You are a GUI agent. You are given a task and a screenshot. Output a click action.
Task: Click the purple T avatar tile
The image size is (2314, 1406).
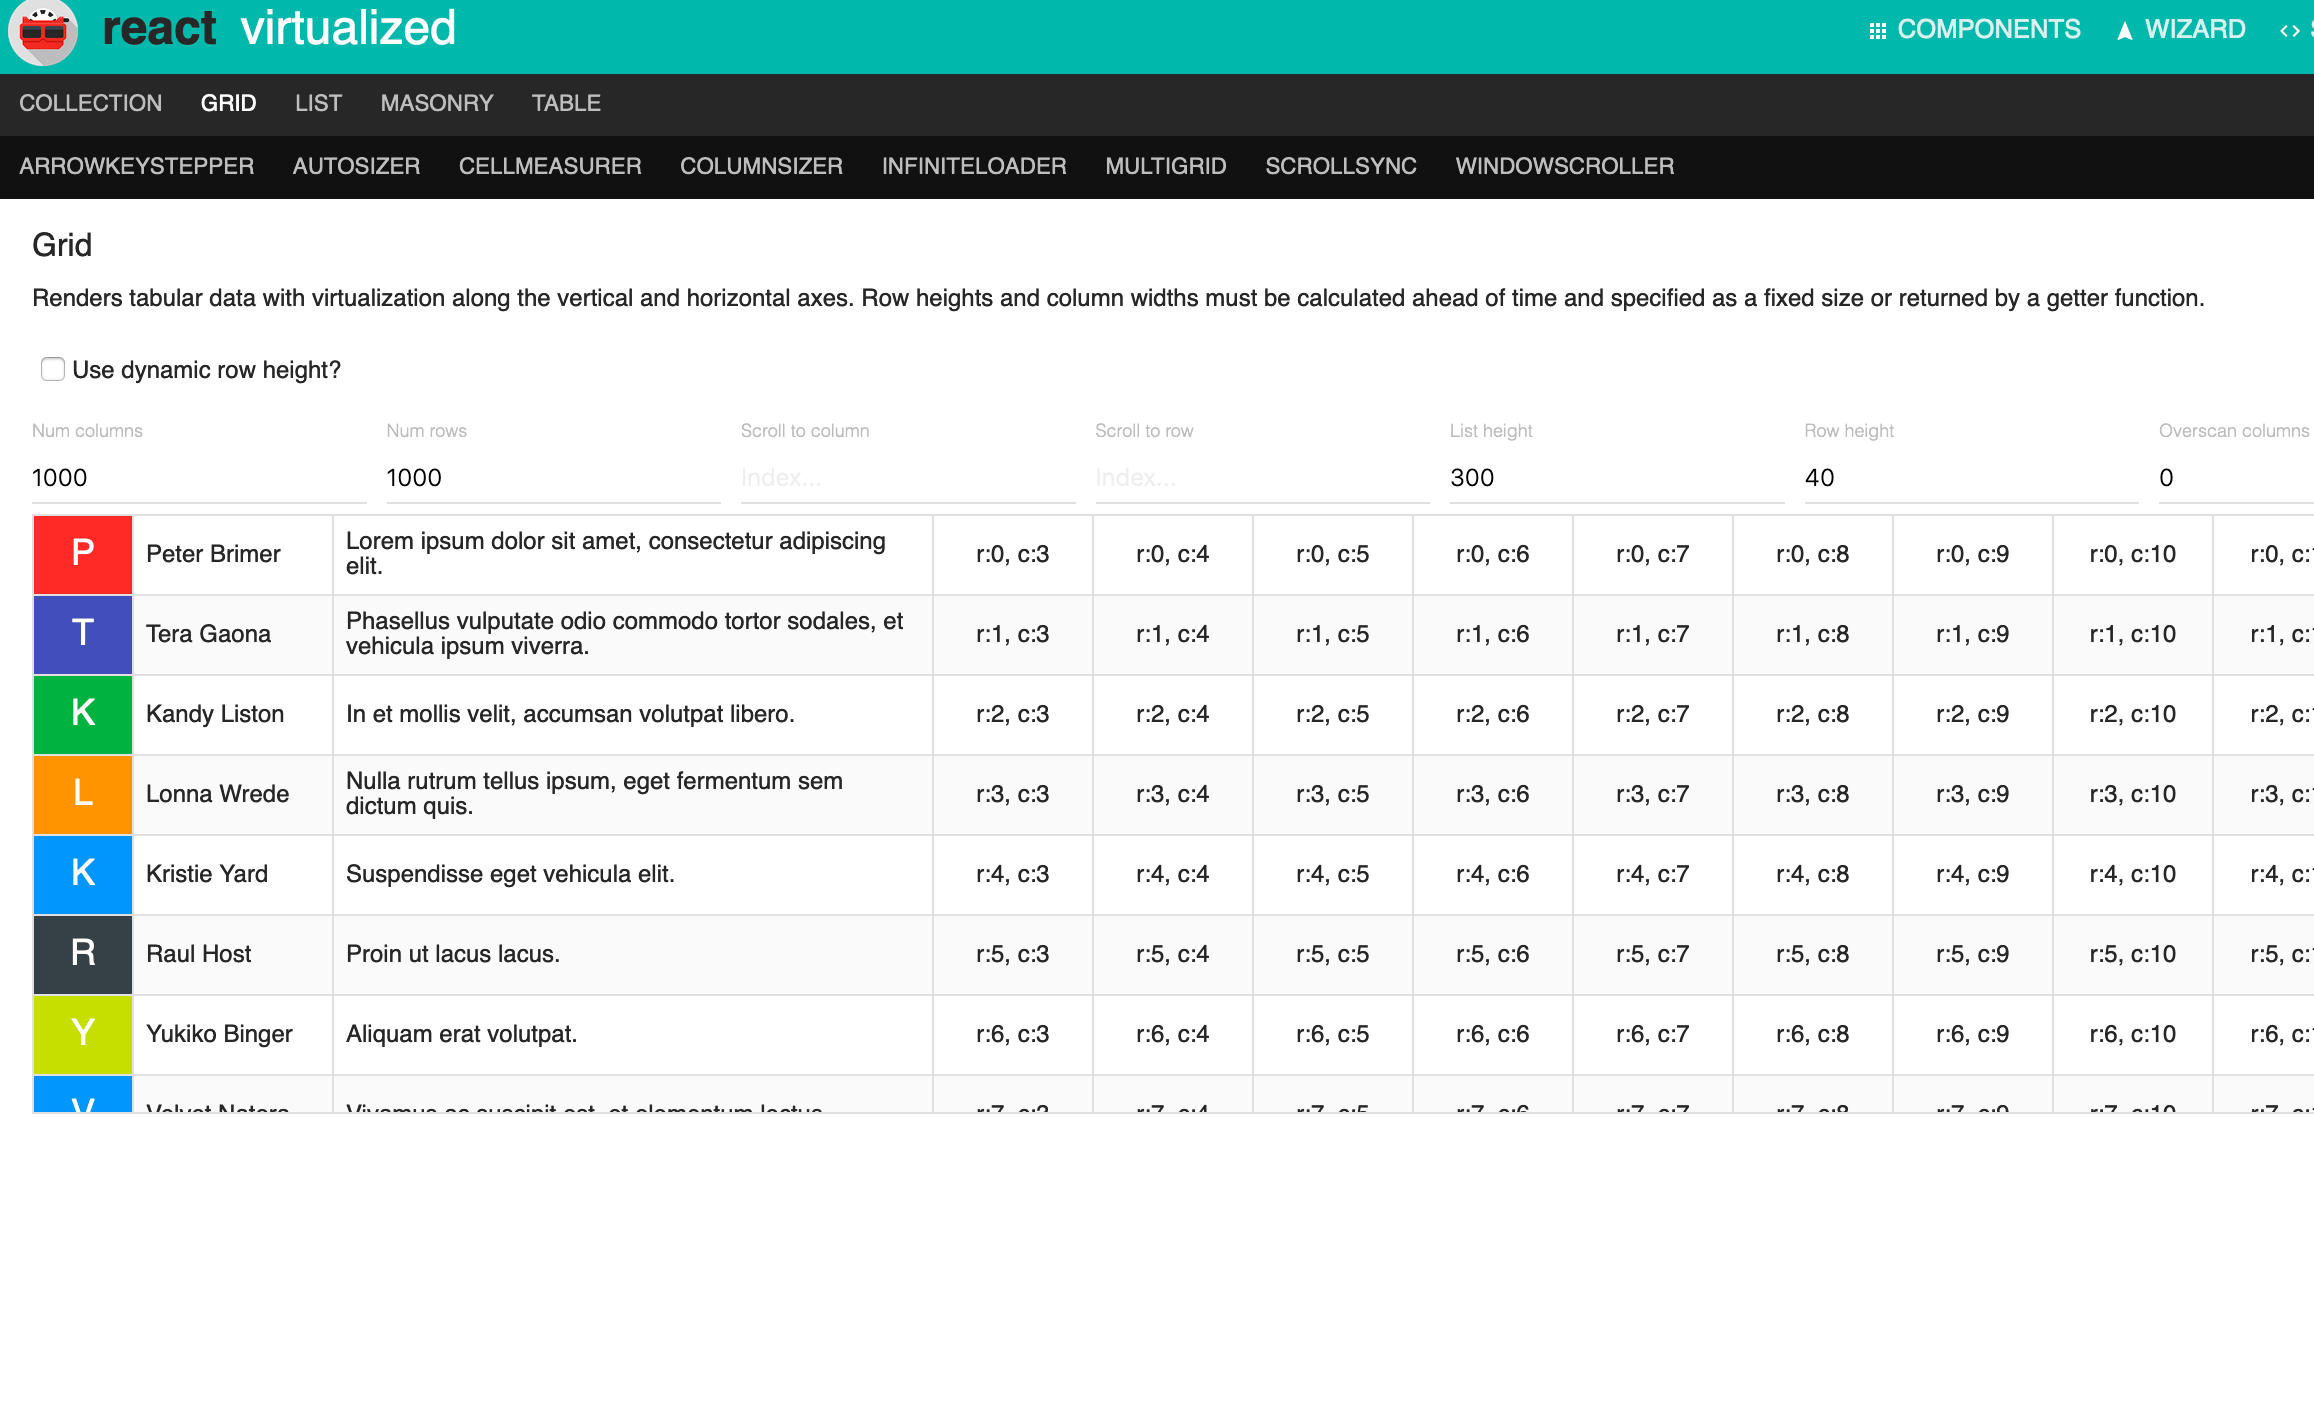point(83,634)
